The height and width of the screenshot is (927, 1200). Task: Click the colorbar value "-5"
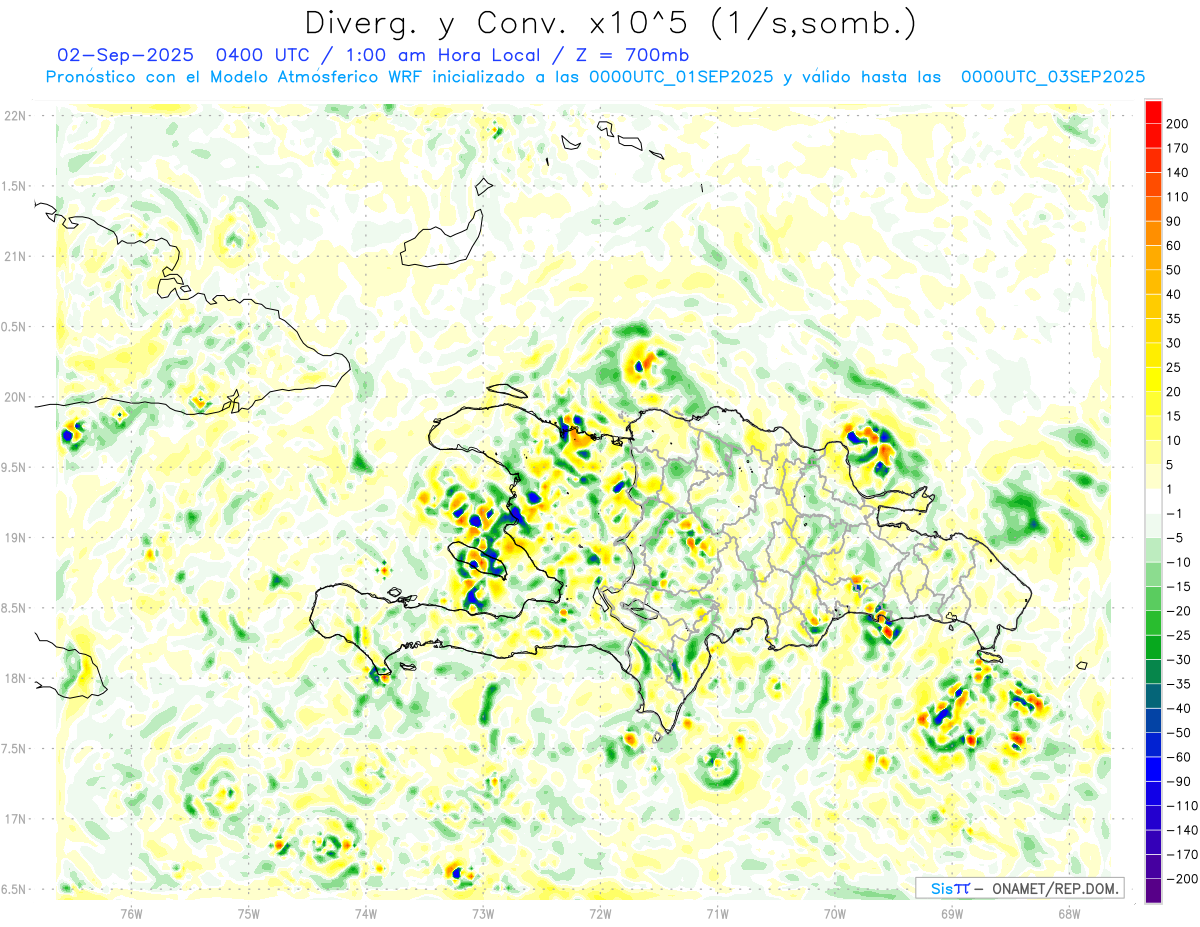click(1177, 538)
